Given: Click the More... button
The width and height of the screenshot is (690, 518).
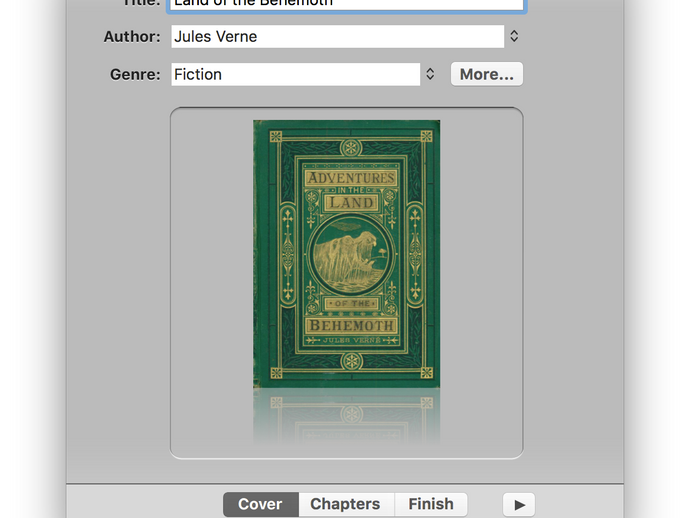Looking at the screenshot, I should pyautogui.click(x=487, y=74).
